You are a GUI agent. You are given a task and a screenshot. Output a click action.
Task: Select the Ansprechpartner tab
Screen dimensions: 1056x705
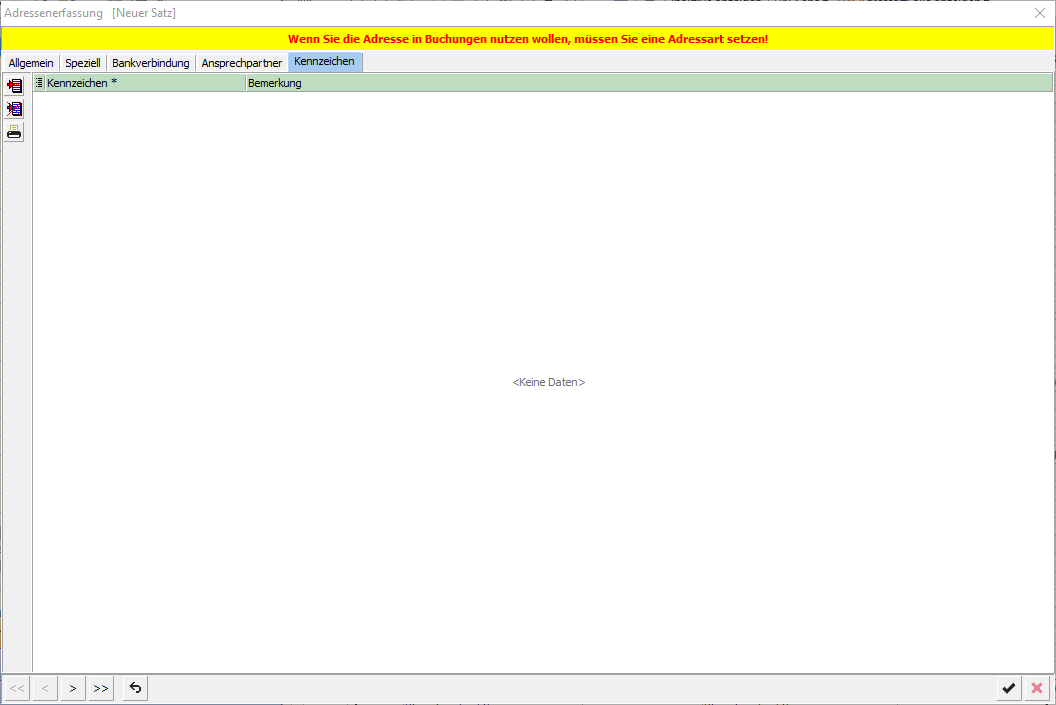pyautogui.click(x=241, y=63)
